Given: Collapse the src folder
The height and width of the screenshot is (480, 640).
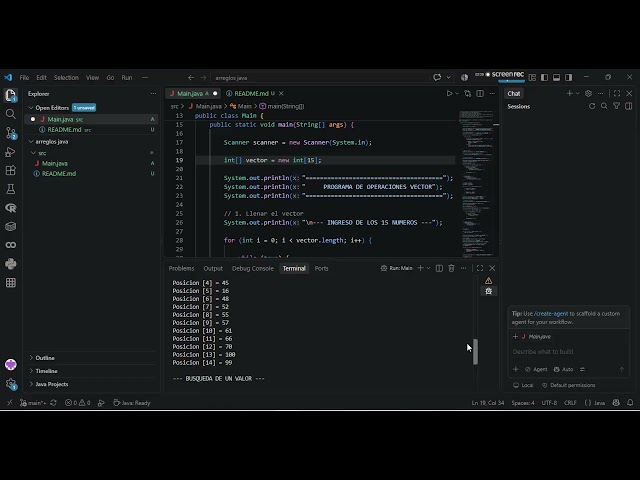Looking at the screenshot, I should pyautogui.click(x=33, y=153).
